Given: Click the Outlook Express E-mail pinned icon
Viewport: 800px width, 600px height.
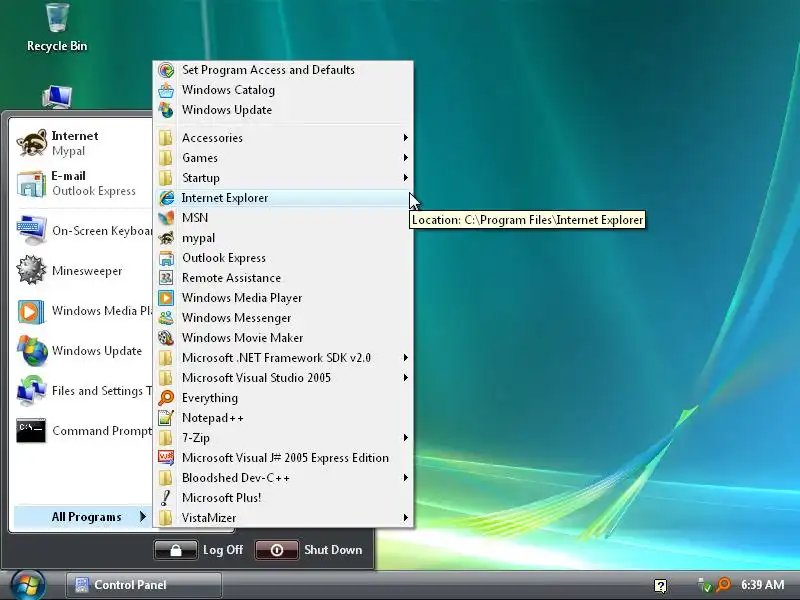Looking at the screenshot, I should [32, 184].
